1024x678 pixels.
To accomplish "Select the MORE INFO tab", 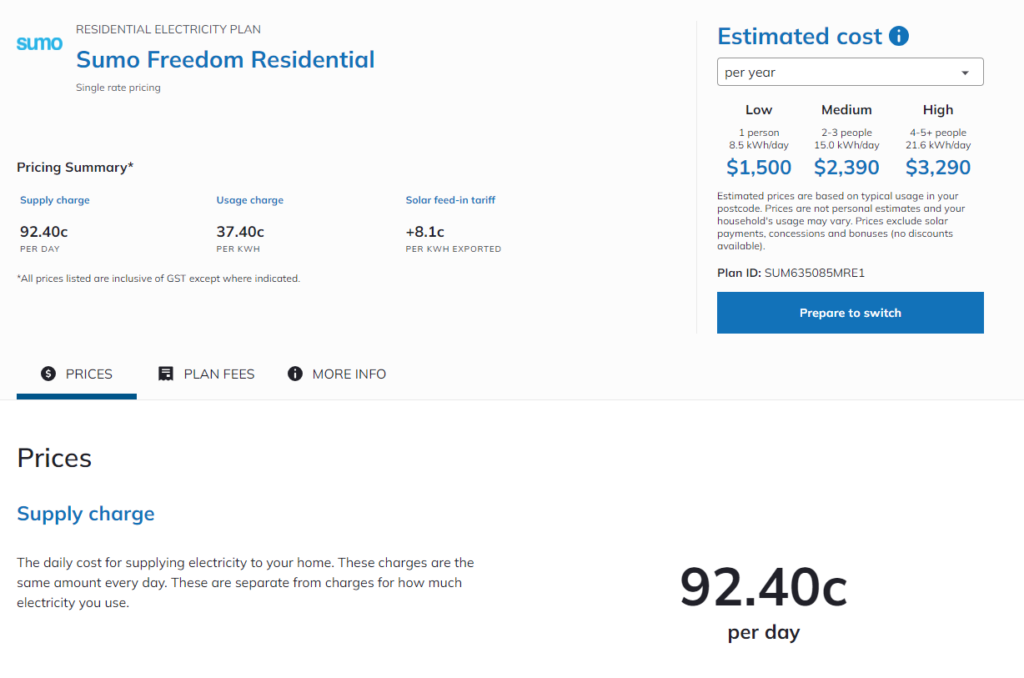I will (337, 374).
